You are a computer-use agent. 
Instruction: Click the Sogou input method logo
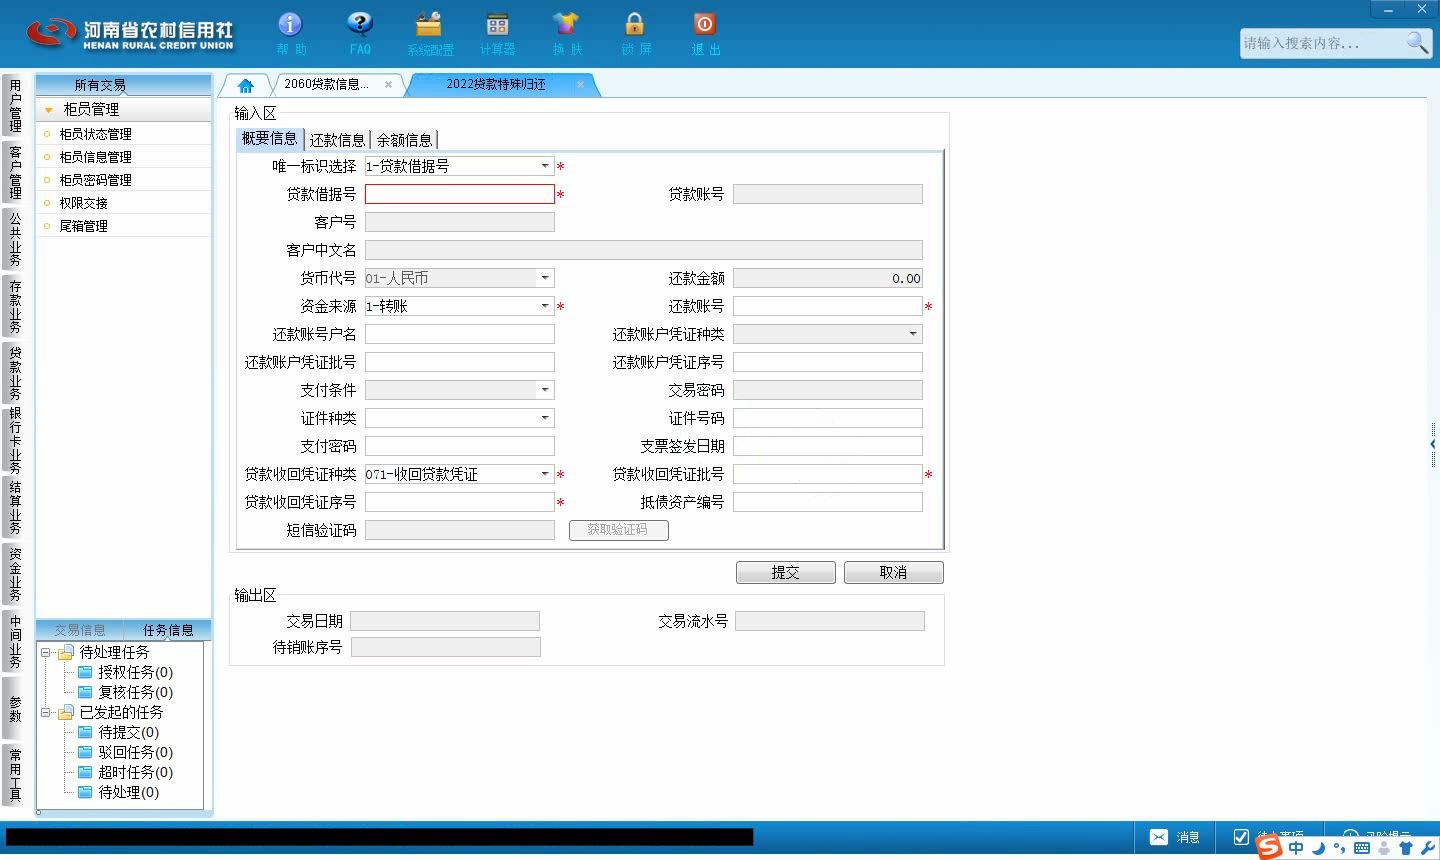click(1269, 847)
